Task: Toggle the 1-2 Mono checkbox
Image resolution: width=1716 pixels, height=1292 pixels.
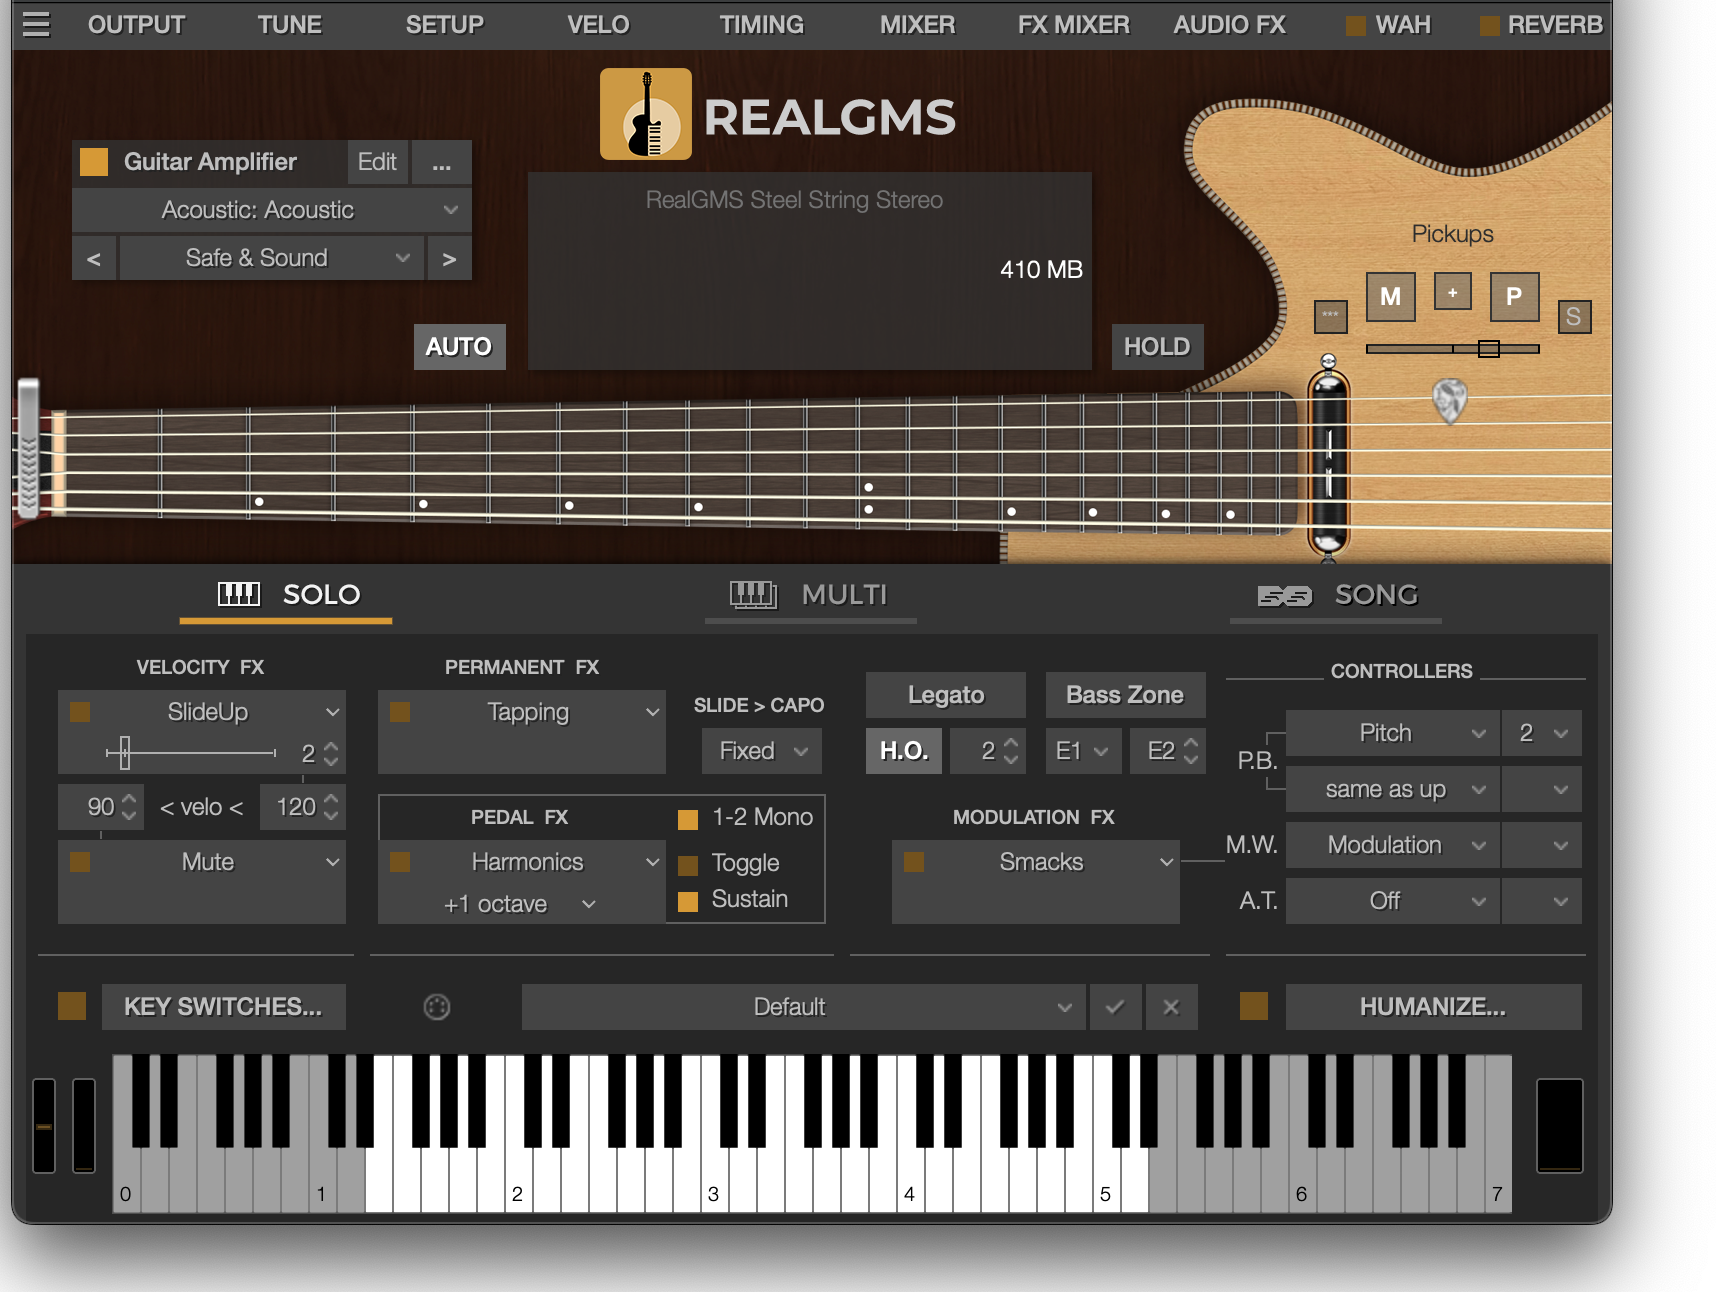Action: 688,820
